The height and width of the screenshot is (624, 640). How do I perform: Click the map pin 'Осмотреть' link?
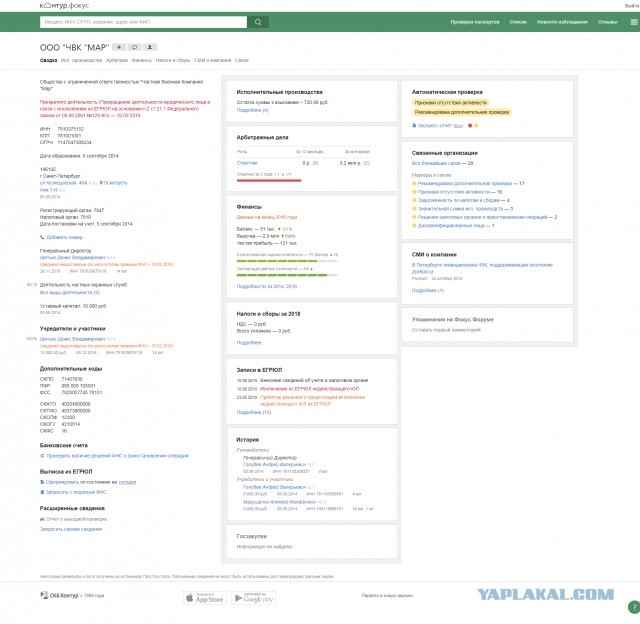[113, 183]
